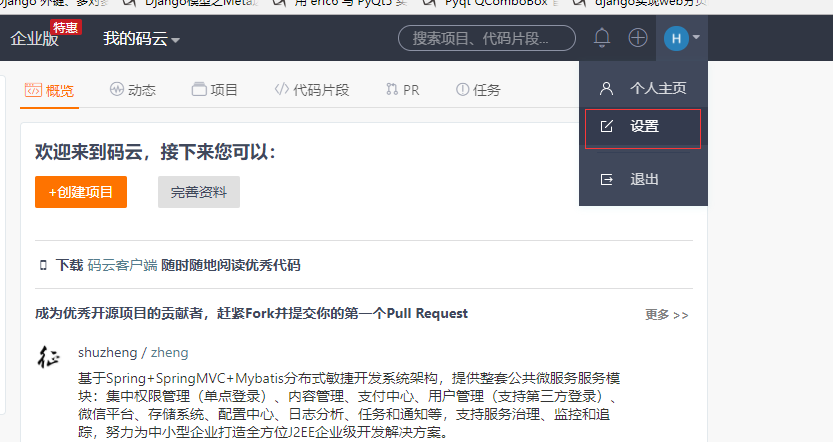Open the 项目 tab
This screenshot has height=442, width=833.
[x=215, y=90]
